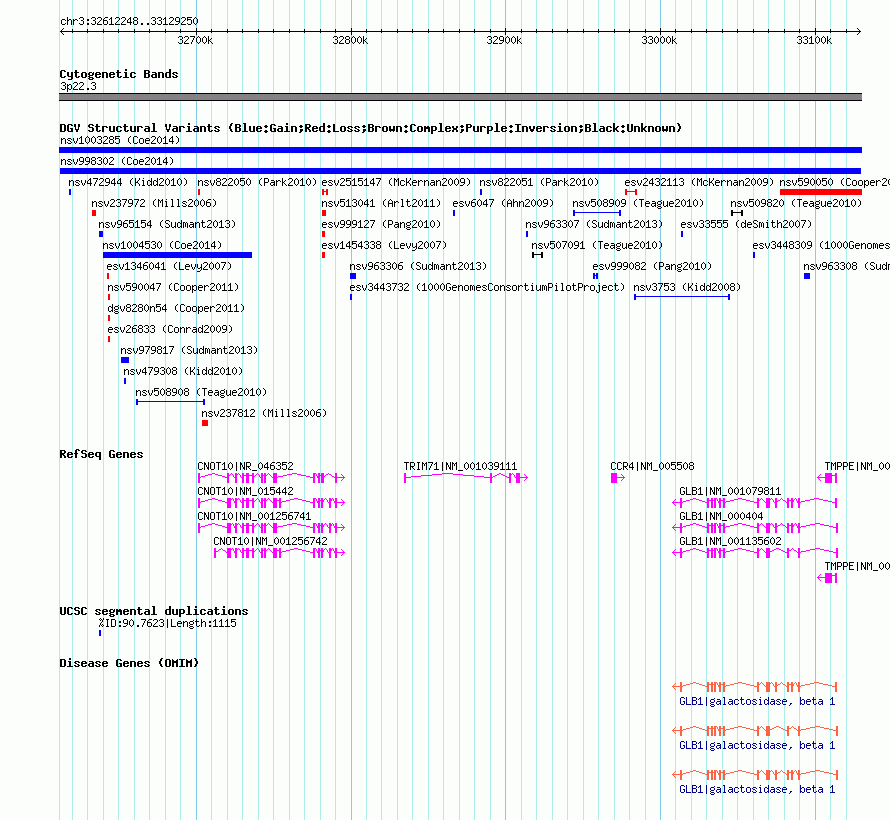Select nsv822051 (Park2010) variant label
The image size is (890, 820).
(539, 182)
